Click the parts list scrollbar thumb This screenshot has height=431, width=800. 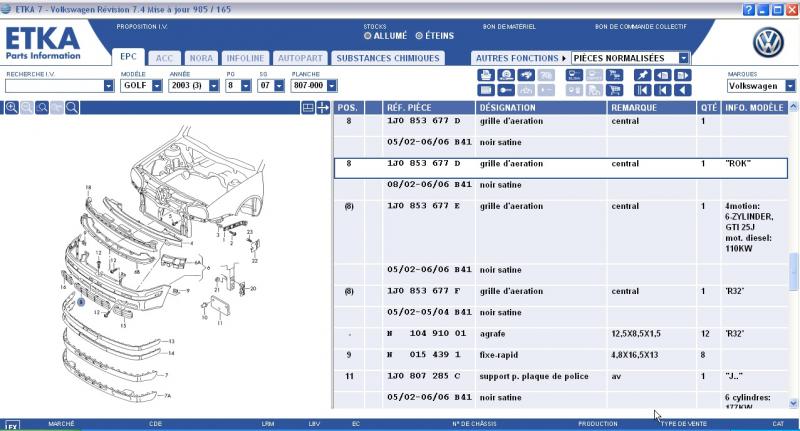(793, 271)
